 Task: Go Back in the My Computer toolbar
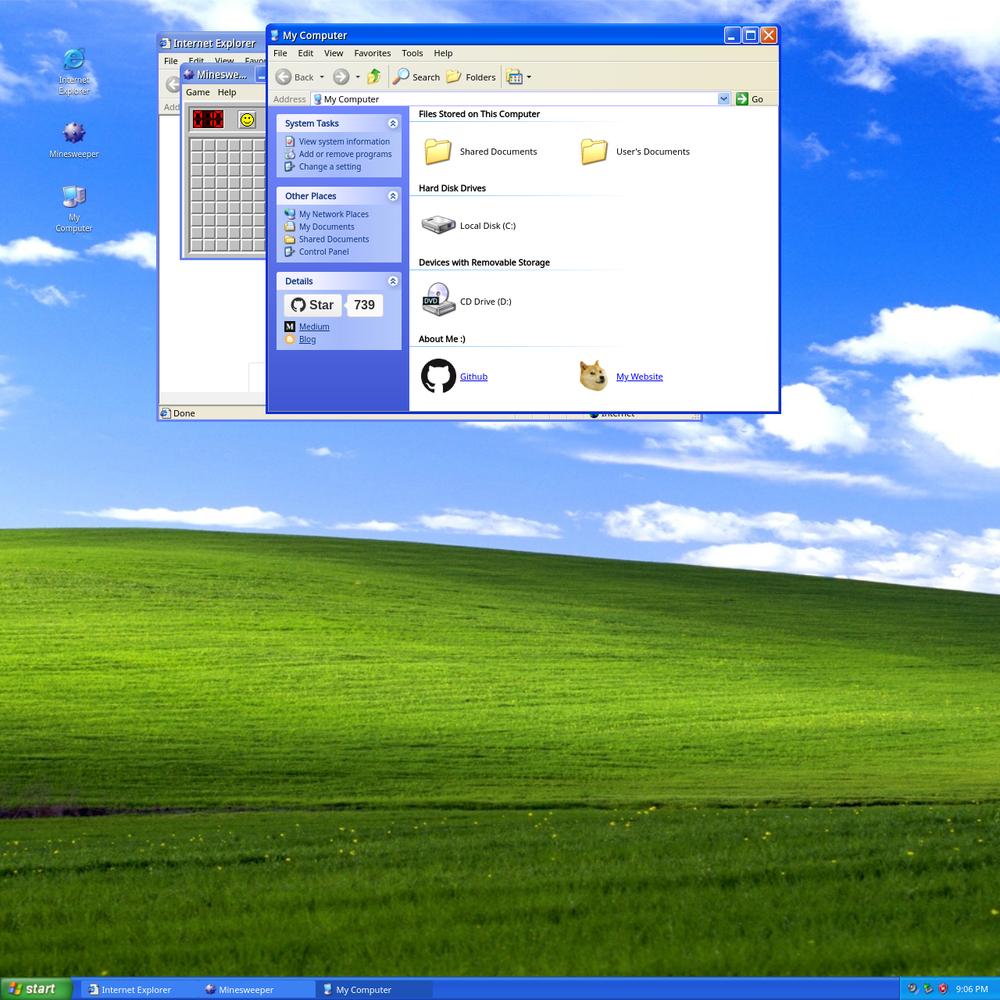tap(295, 77)
